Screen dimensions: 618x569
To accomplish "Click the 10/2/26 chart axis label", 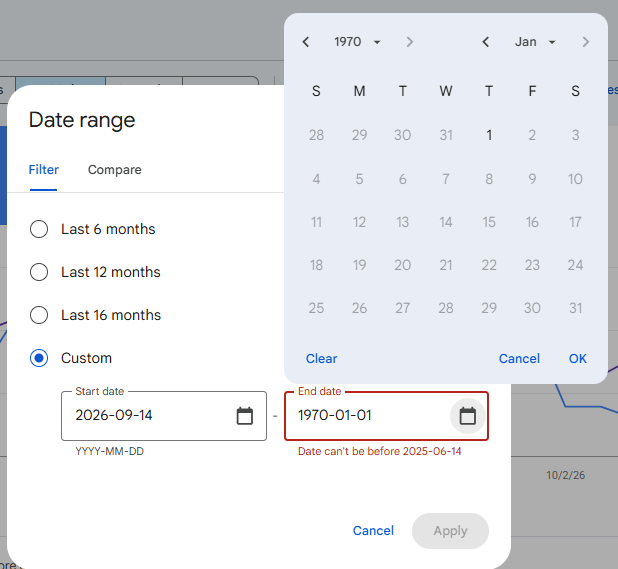I will point(566,475).
